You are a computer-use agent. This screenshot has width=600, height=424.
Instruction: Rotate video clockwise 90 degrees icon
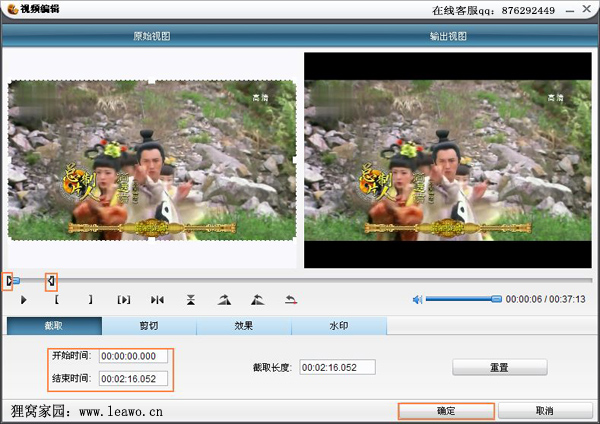click(224, 300)
